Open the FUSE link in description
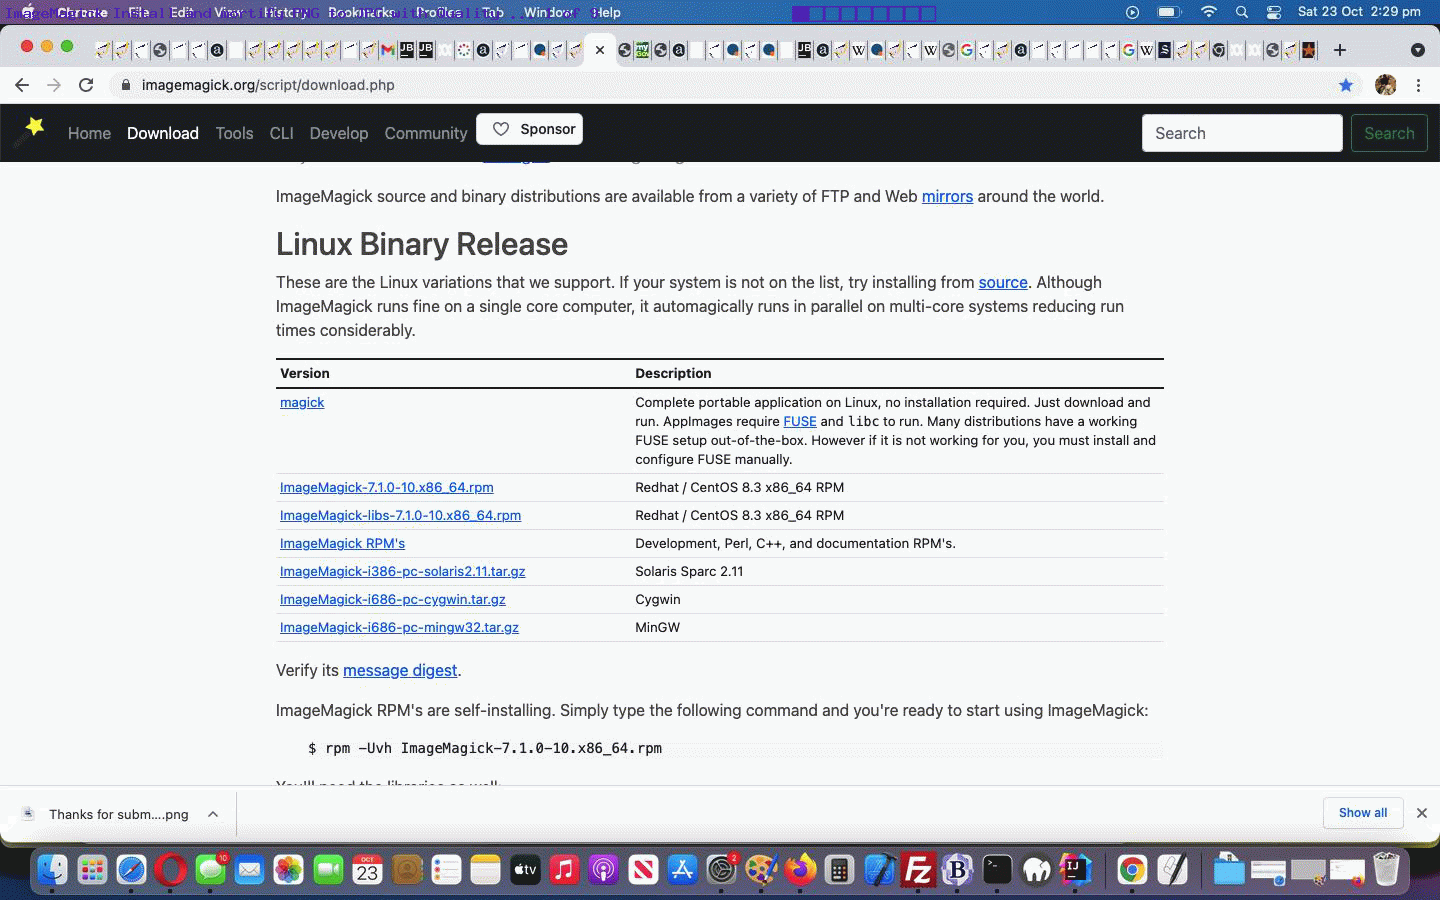 tap(800, 421)
